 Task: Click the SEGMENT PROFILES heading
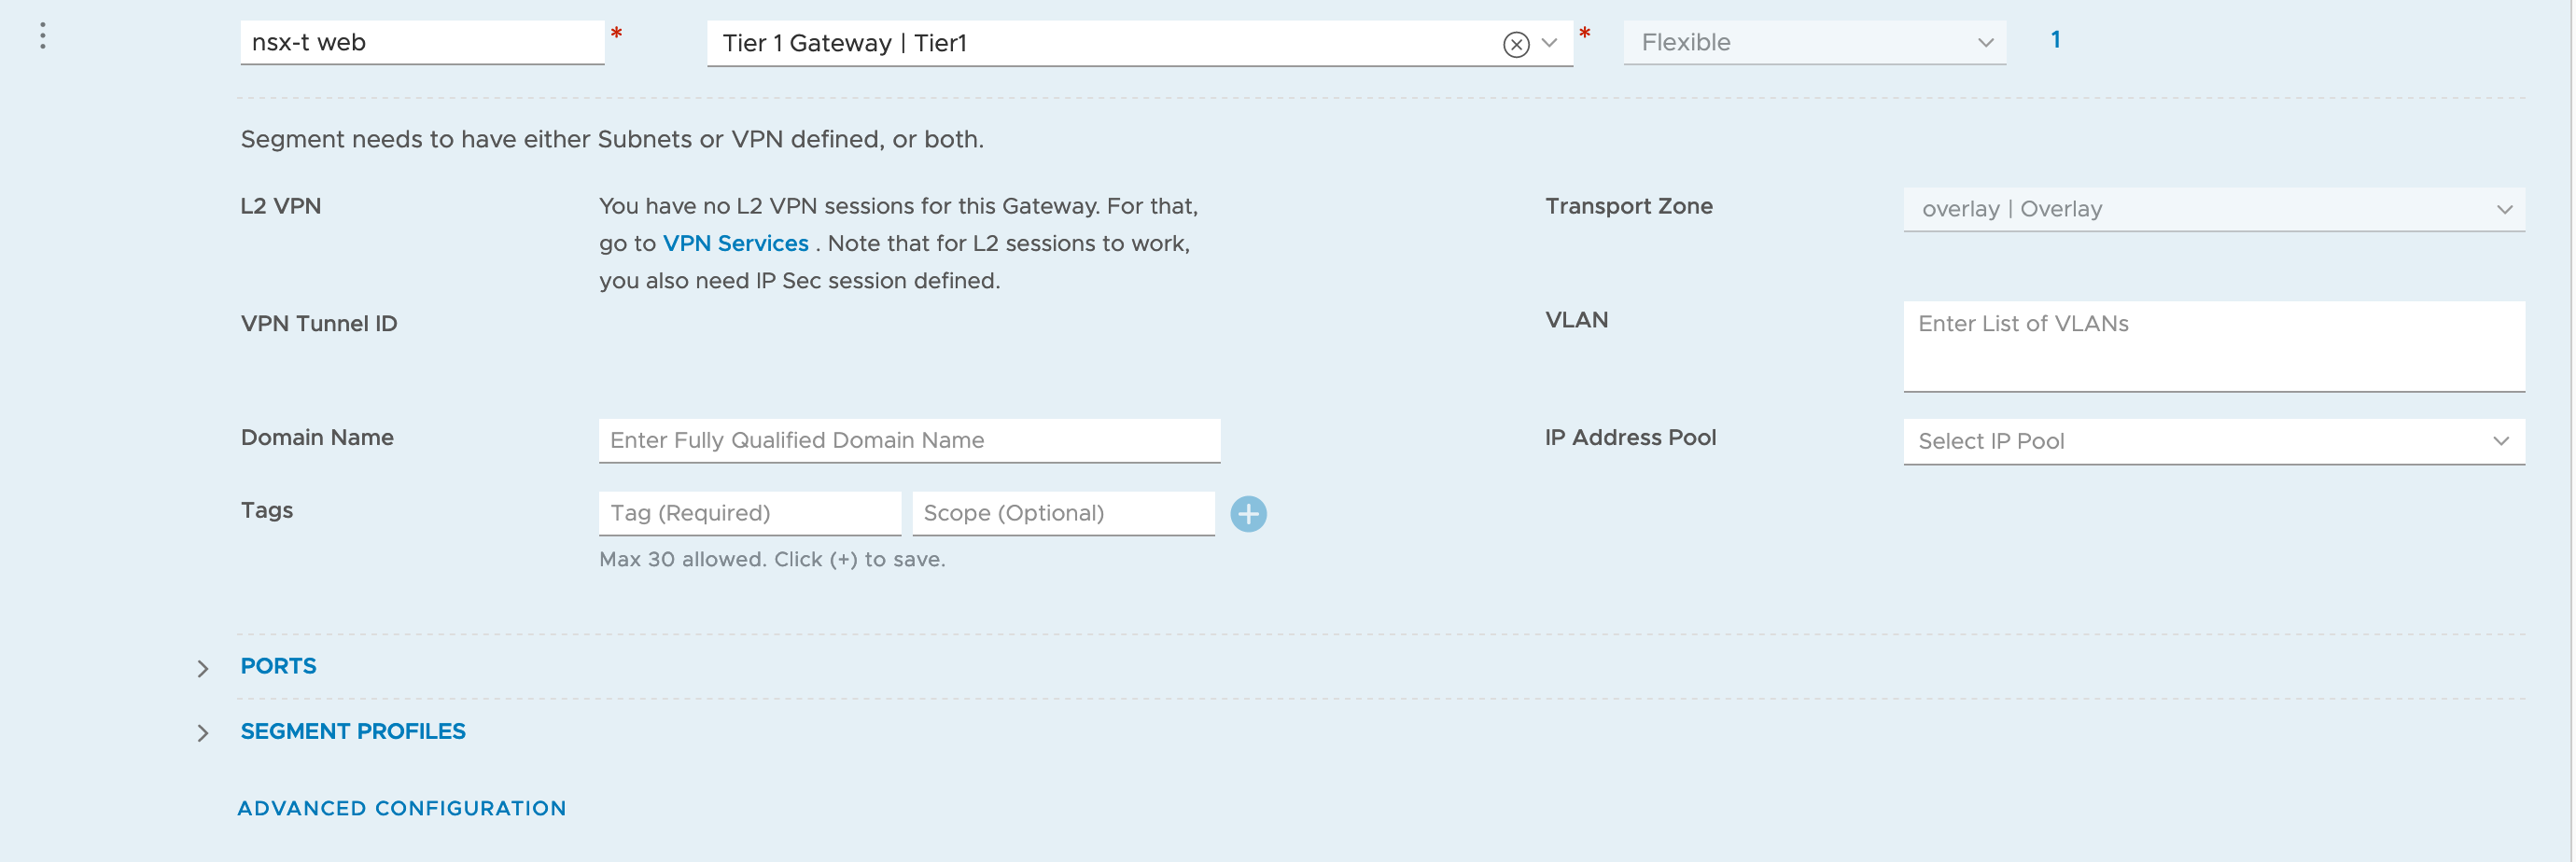click(x=352, y=731)
